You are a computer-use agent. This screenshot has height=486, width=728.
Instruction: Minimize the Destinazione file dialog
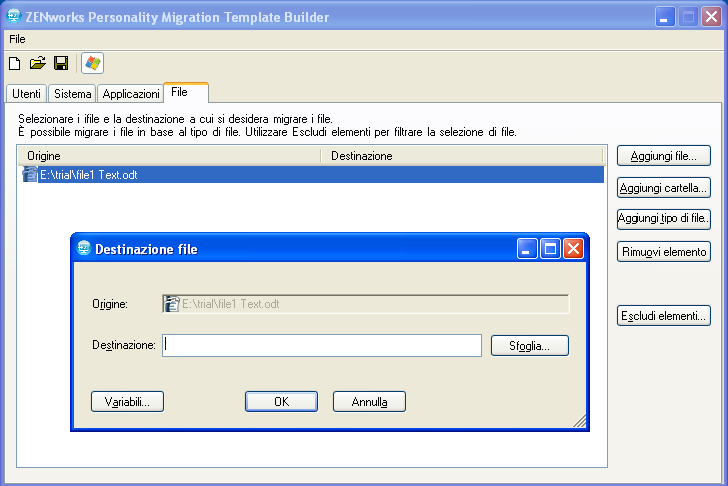(x=527, y=249)
